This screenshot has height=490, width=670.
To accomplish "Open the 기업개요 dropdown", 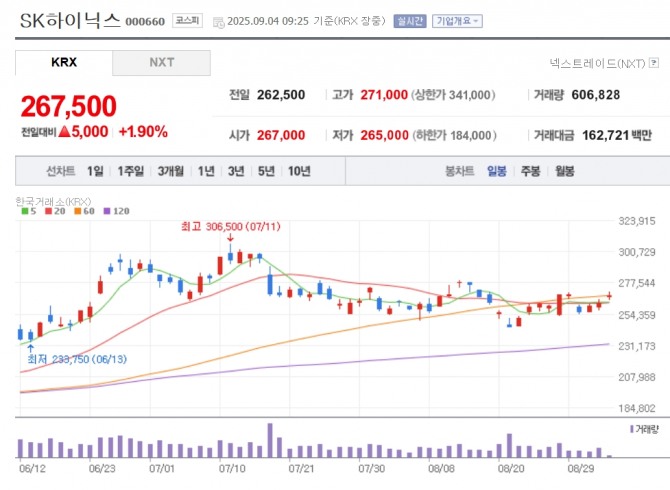I will (x=458, y=20).
